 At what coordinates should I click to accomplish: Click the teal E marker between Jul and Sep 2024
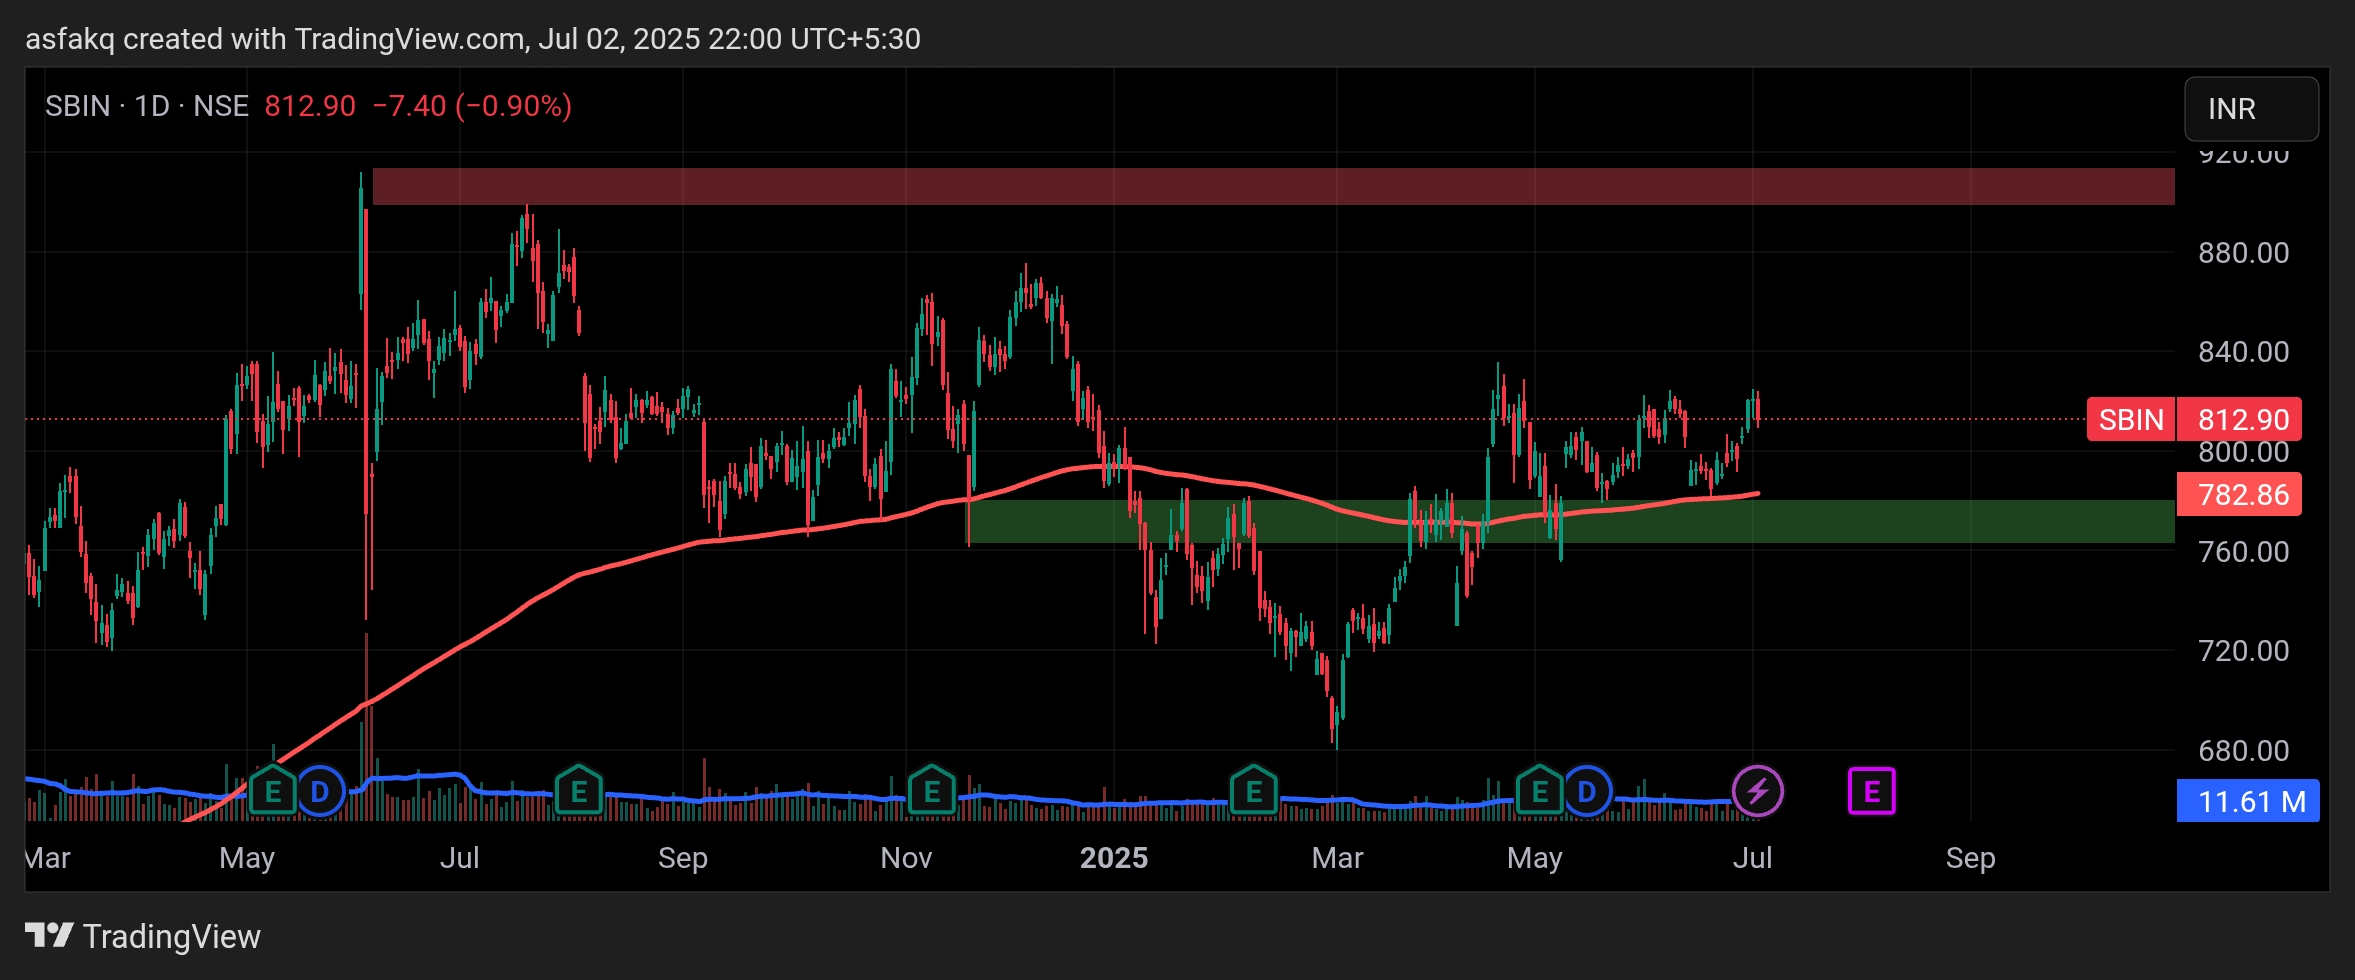point(578,791)
